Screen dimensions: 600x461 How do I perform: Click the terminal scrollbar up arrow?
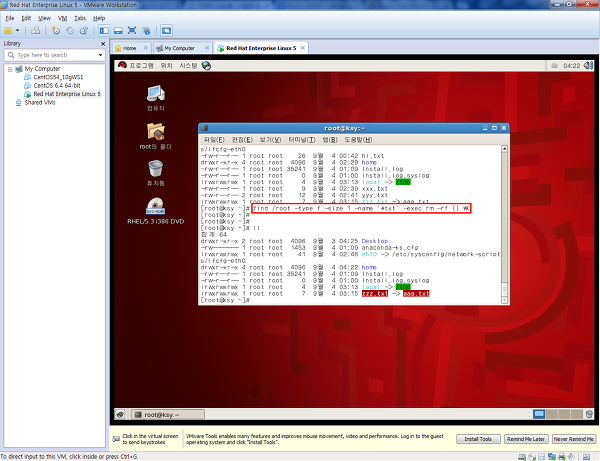(504, 149)
